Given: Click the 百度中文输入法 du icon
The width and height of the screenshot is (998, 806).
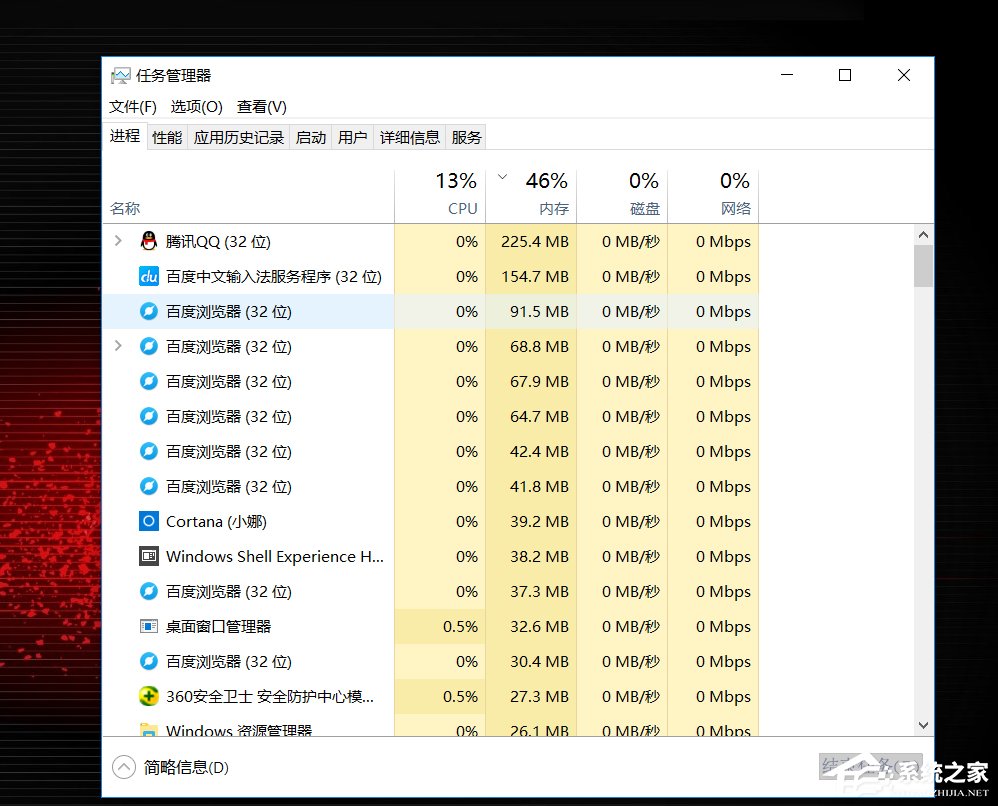Looking at the screenshot, I should (x=148, y=276).
